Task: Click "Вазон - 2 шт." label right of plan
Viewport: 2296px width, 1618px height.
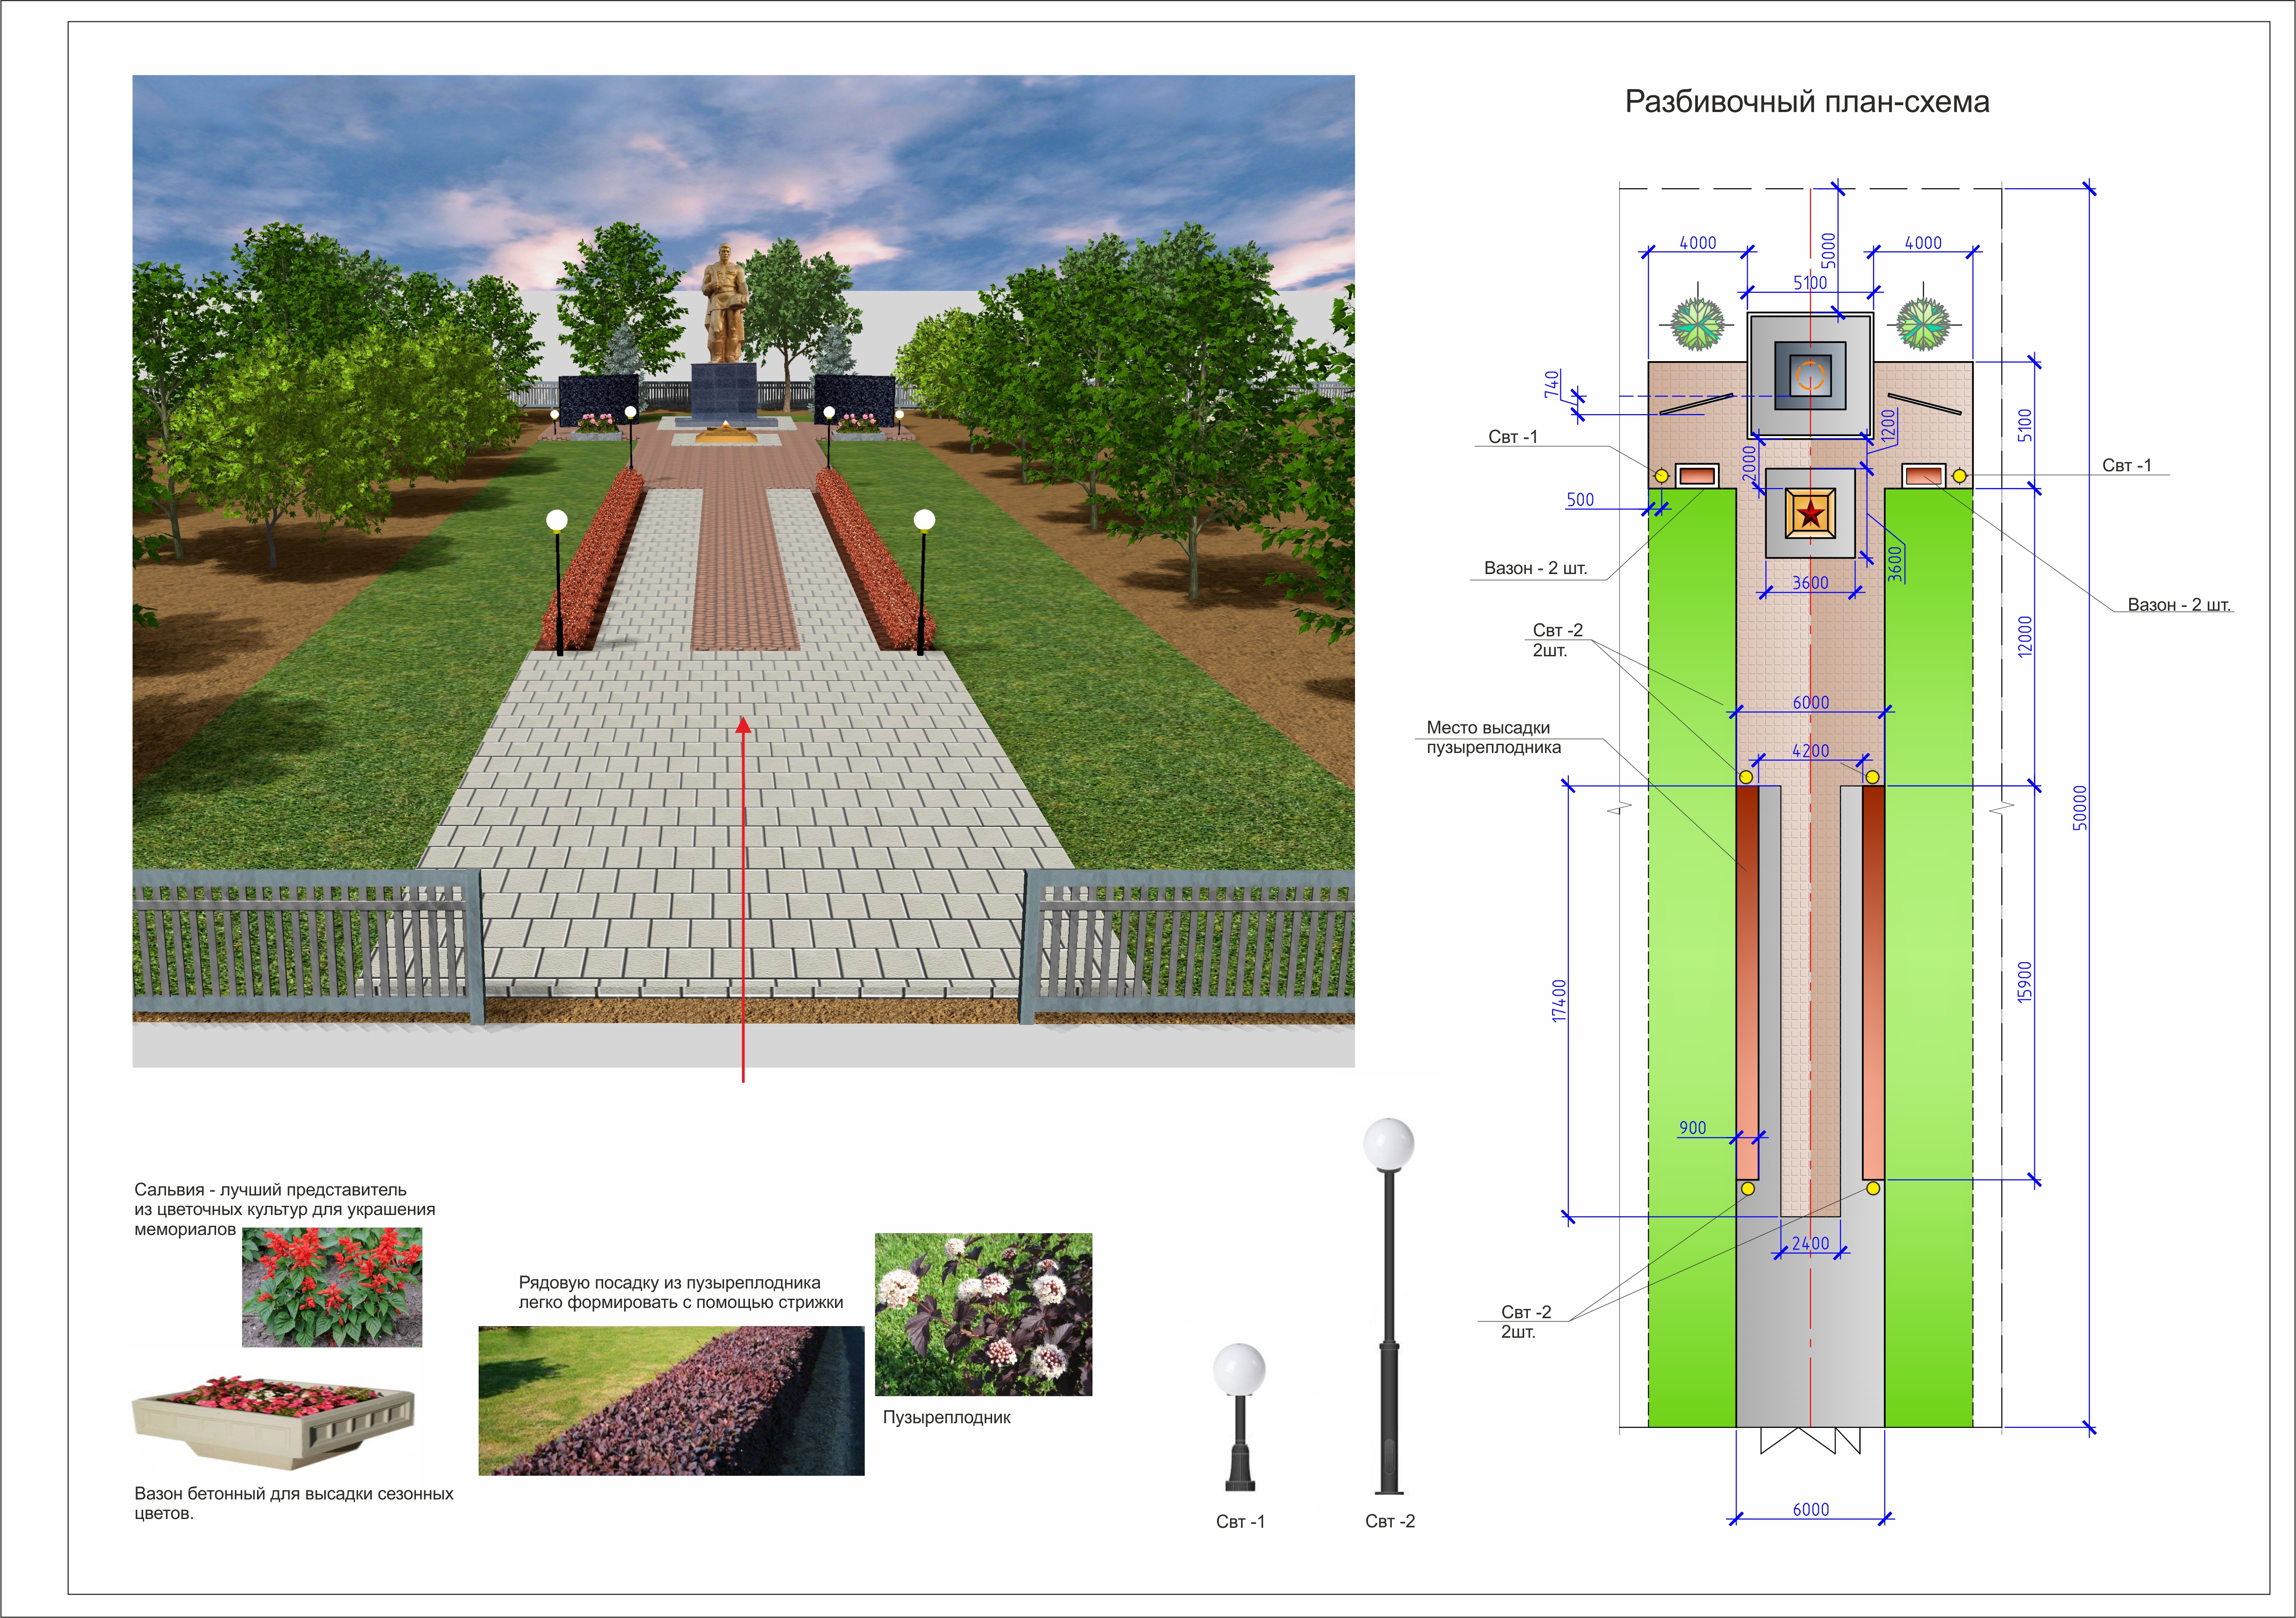Action: point(2179,605)
